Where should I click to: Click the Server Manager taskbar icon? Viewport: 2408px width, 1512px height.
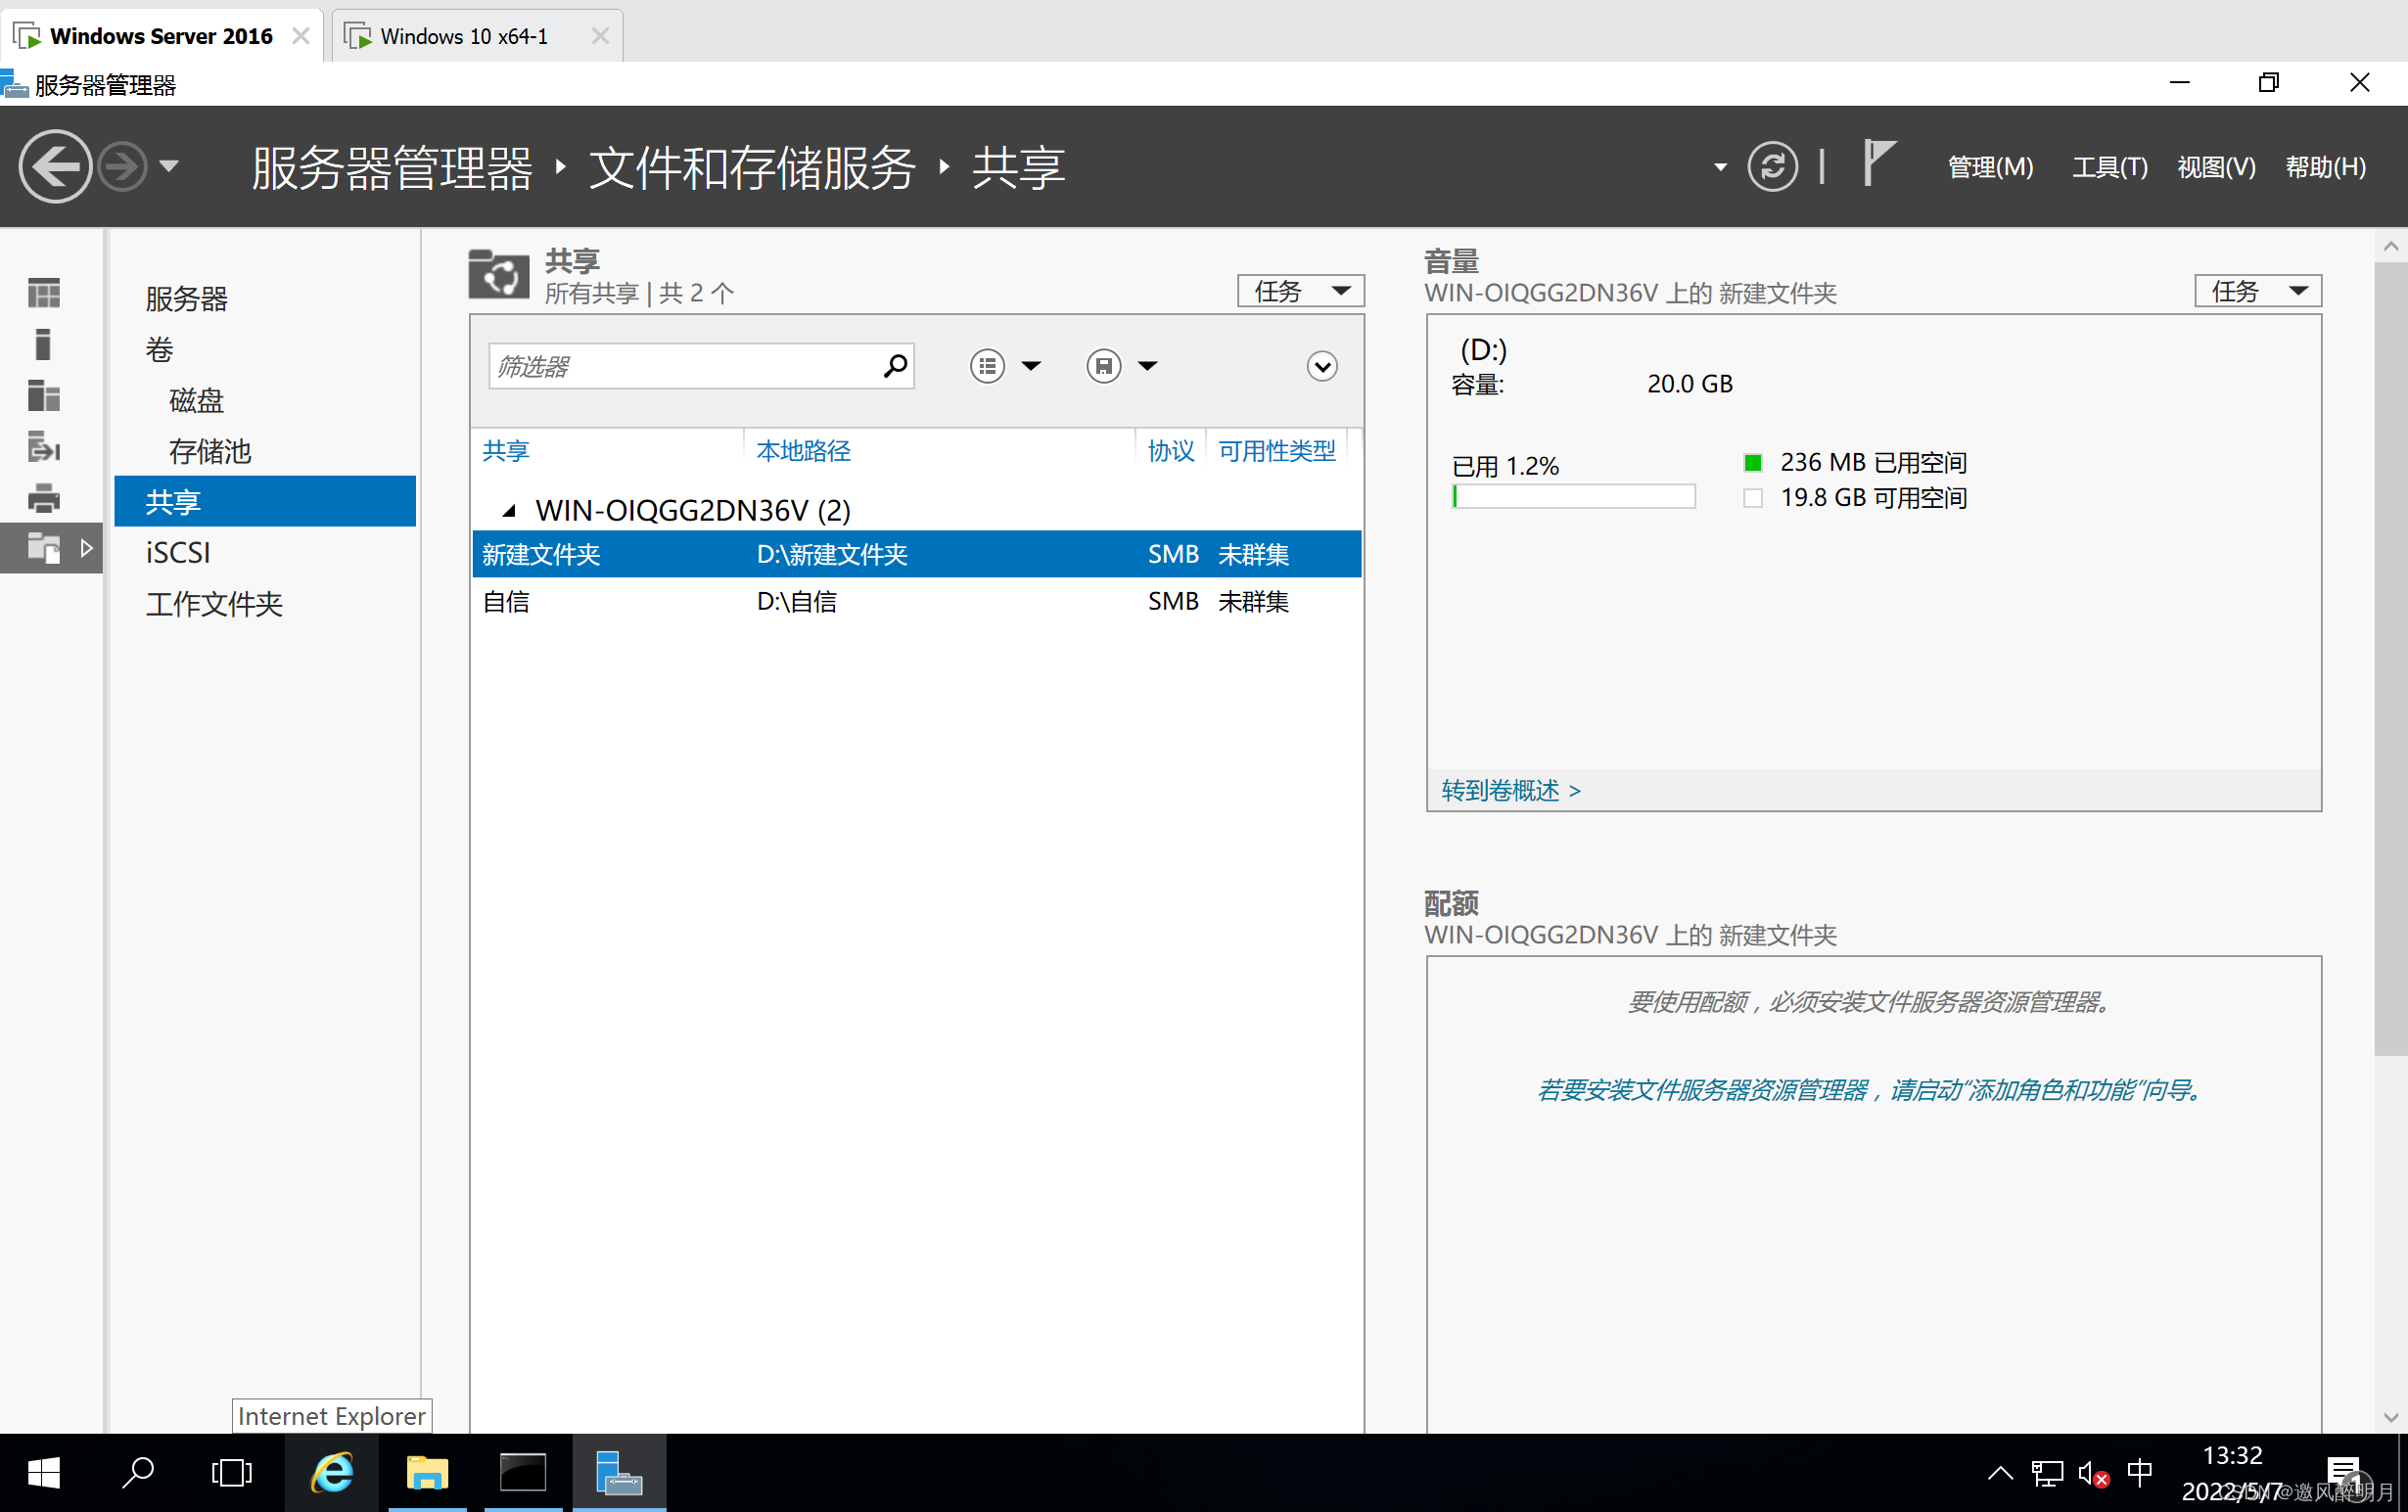619,1472
